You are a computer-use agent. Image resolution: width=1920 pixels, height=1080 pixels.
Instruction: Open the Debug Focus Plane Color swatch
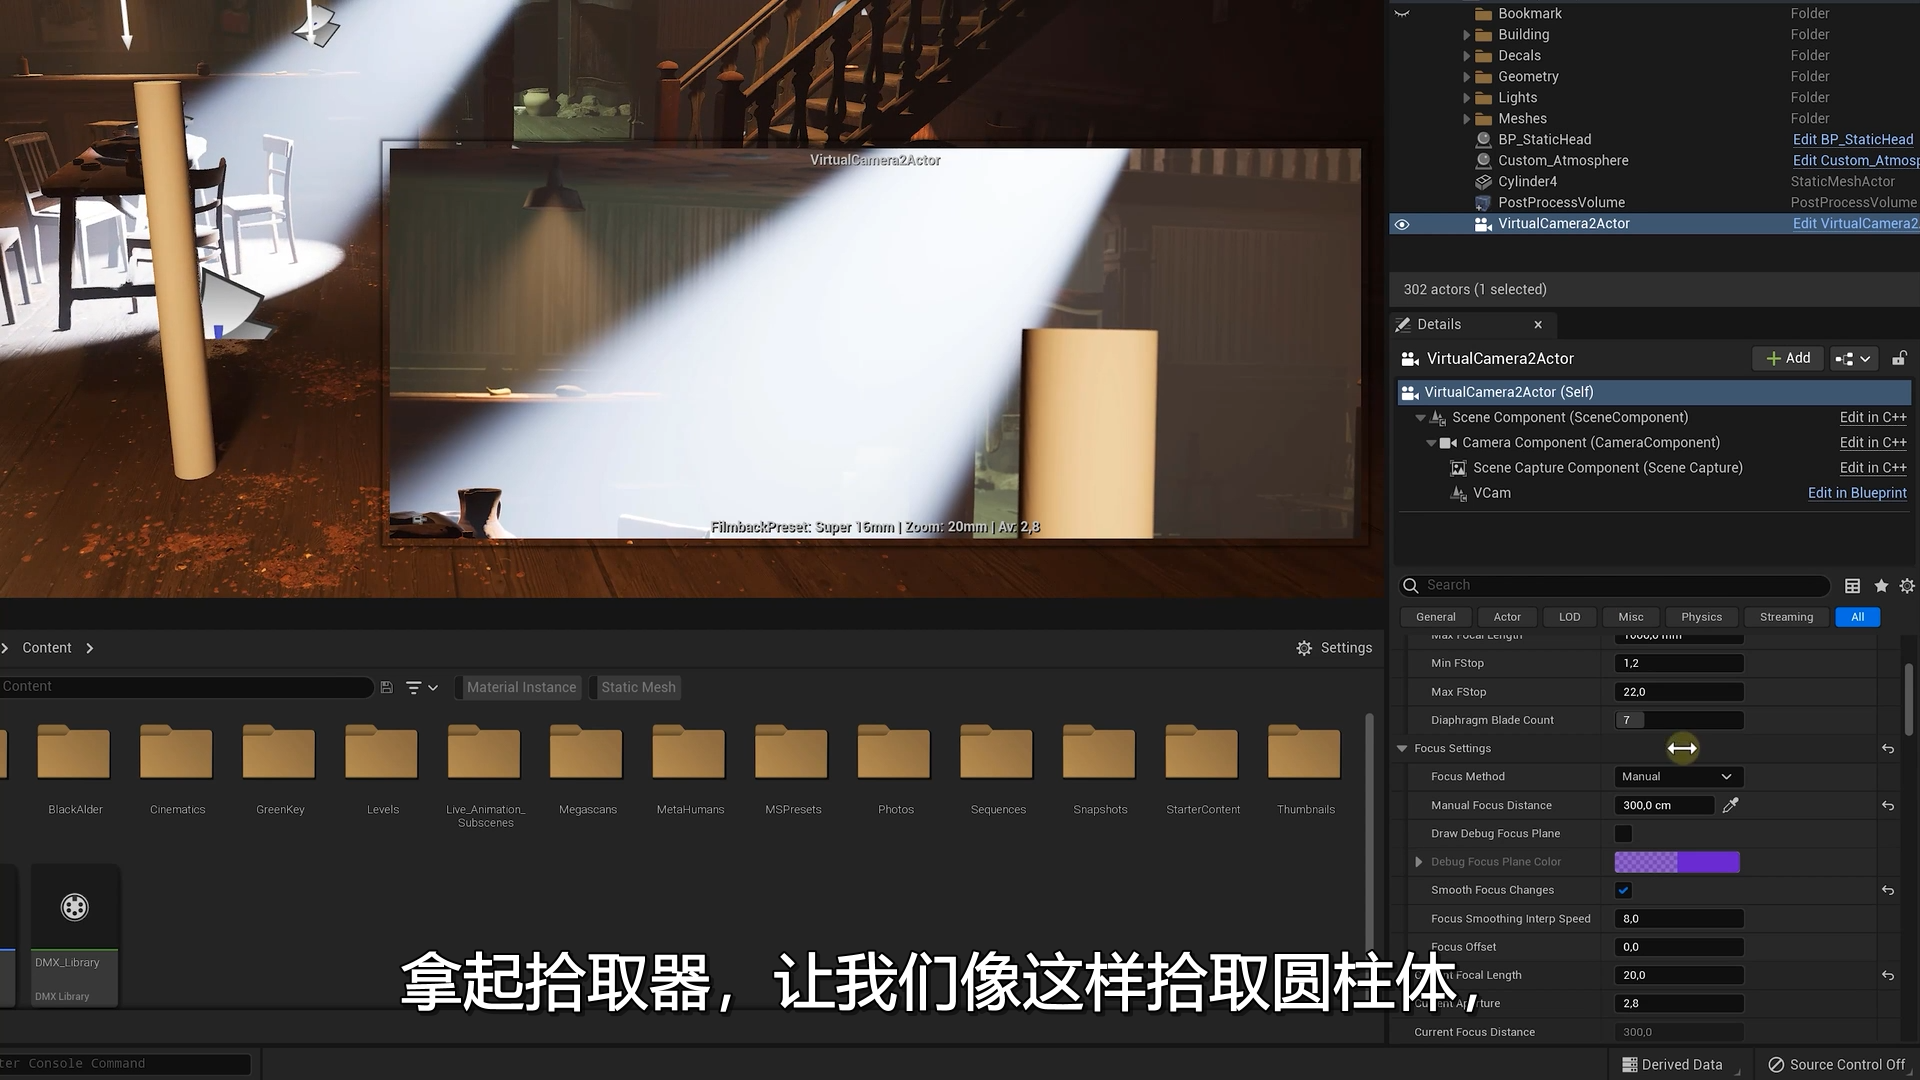point(1677,862)
